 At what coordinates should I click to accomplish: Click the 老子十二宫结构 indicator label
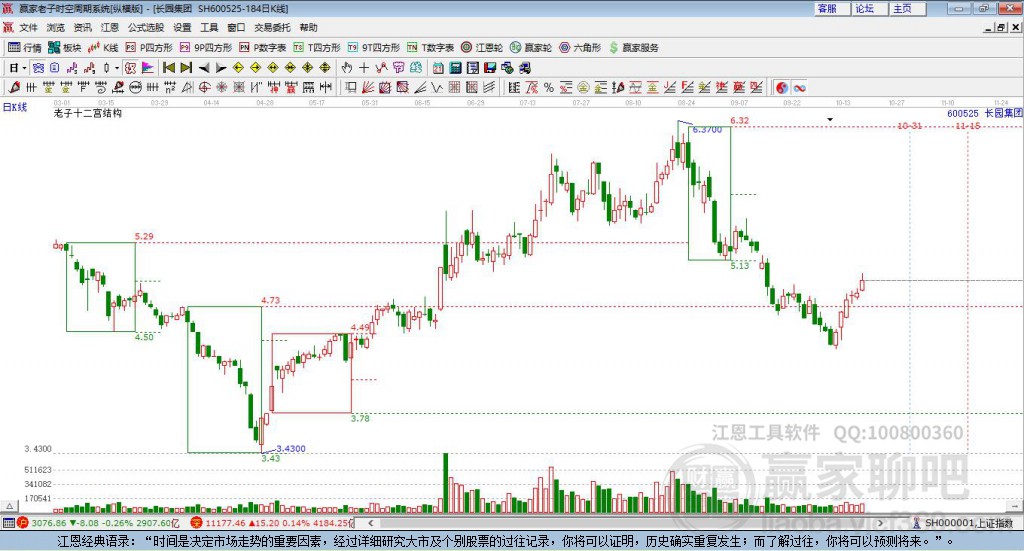click(88, 113)
